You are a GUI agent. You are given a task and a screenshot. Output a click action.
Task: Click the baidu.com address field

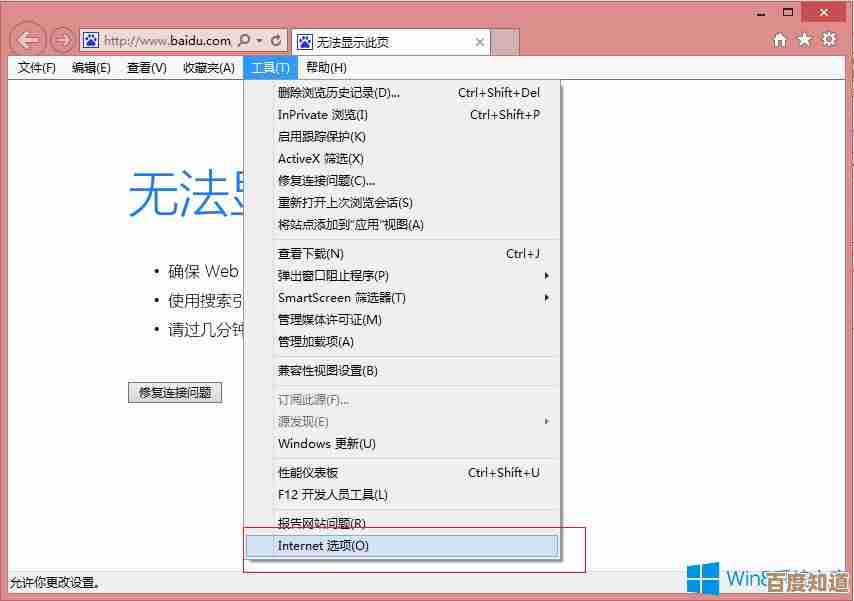click(x=166, y=41)
